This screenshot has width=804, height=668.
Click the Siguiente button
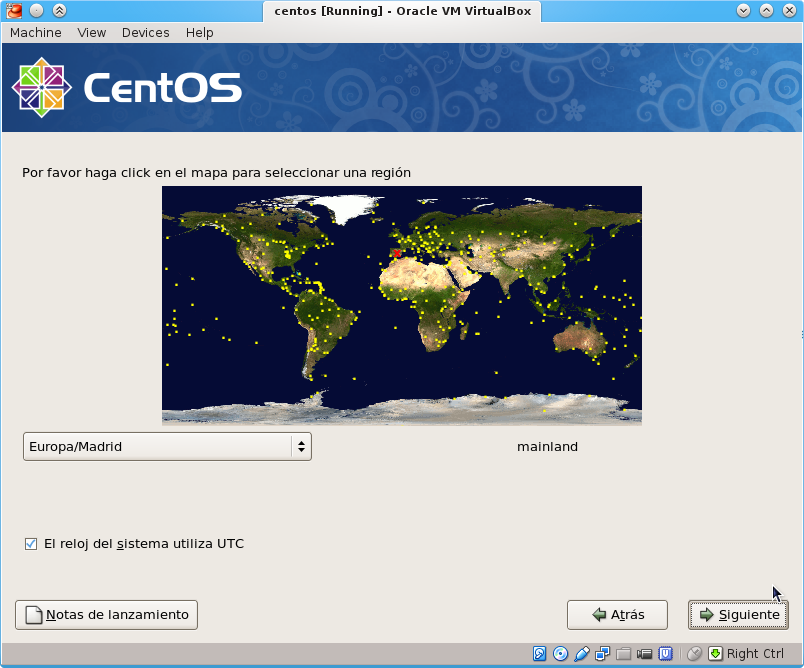pos(738,615)
